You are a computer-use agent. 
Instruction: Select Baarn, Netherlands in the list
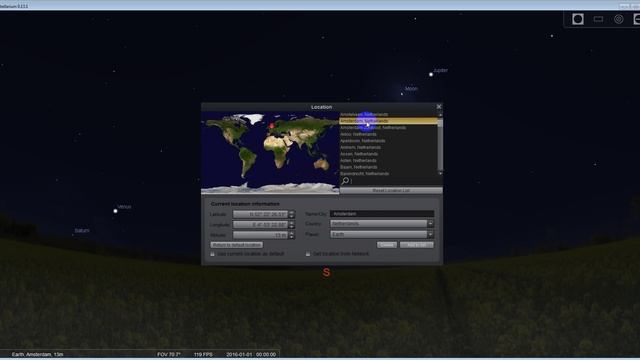point(359,167)
